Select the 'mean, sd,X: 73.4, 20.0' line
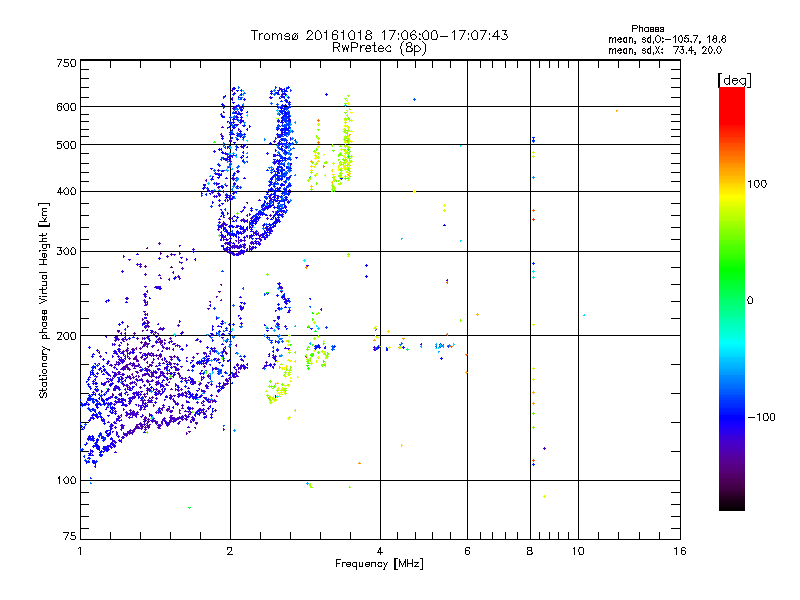 (665, 51)
